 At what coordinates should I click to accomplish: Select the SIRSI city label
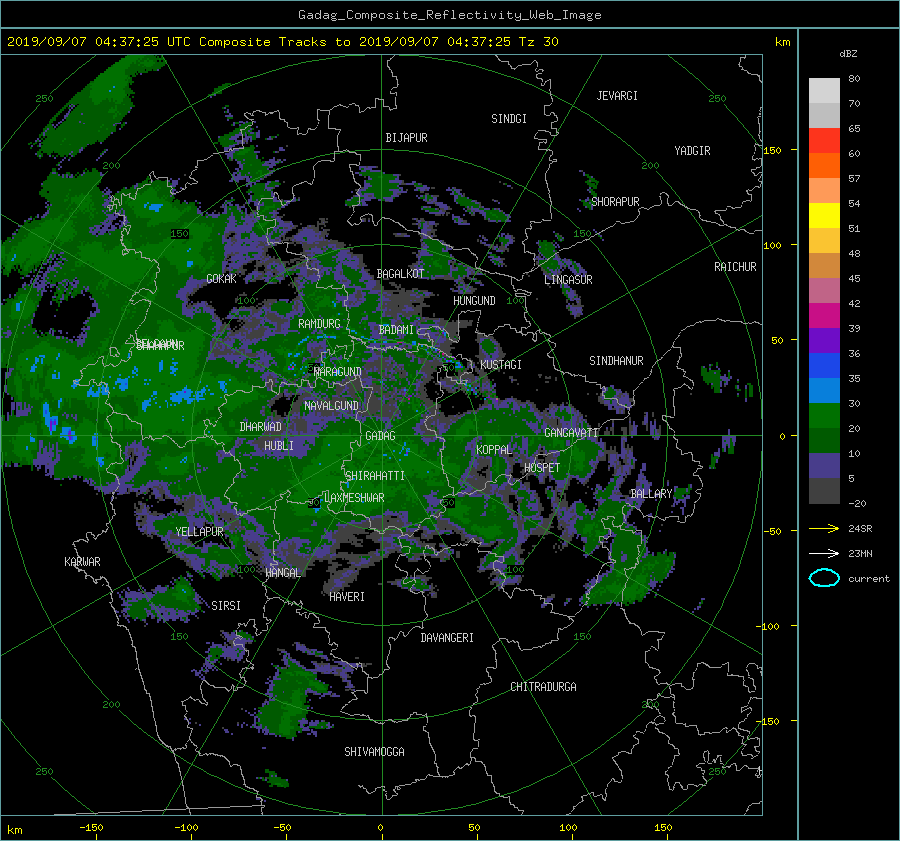(226, 606)
